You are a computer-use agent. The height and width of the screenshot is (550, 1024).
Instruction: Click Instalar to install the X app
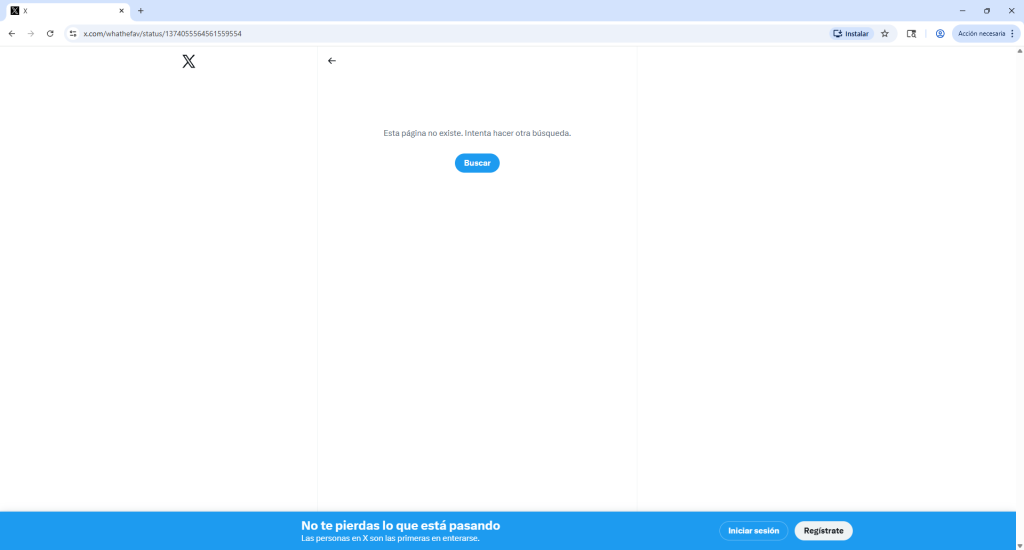pyautogui.click(x=852, y=33)
